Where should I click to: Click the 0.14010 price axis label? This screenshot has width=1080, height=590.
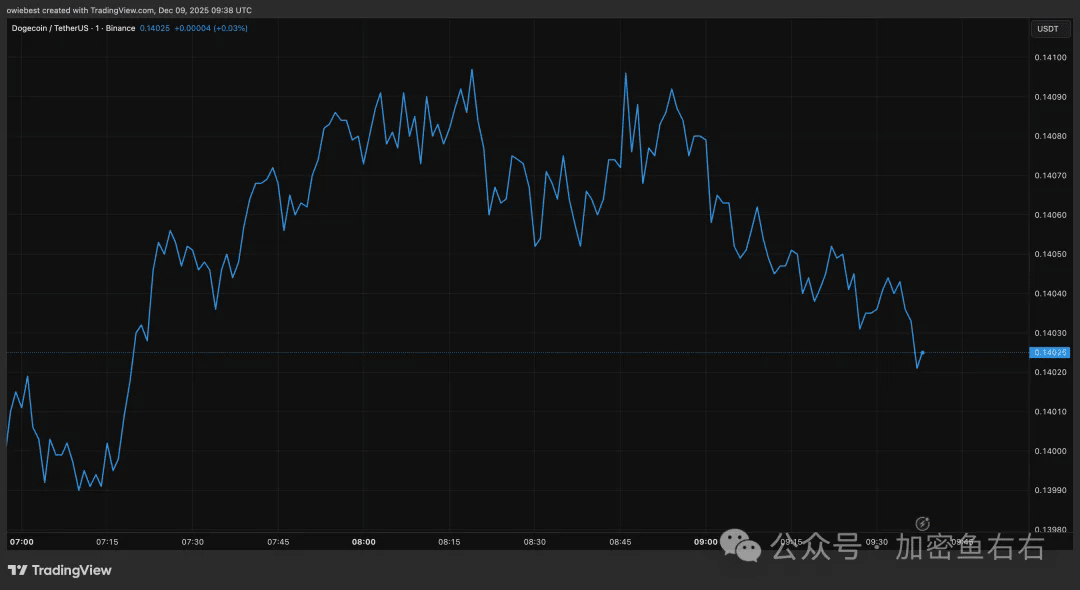[1050, 412]
